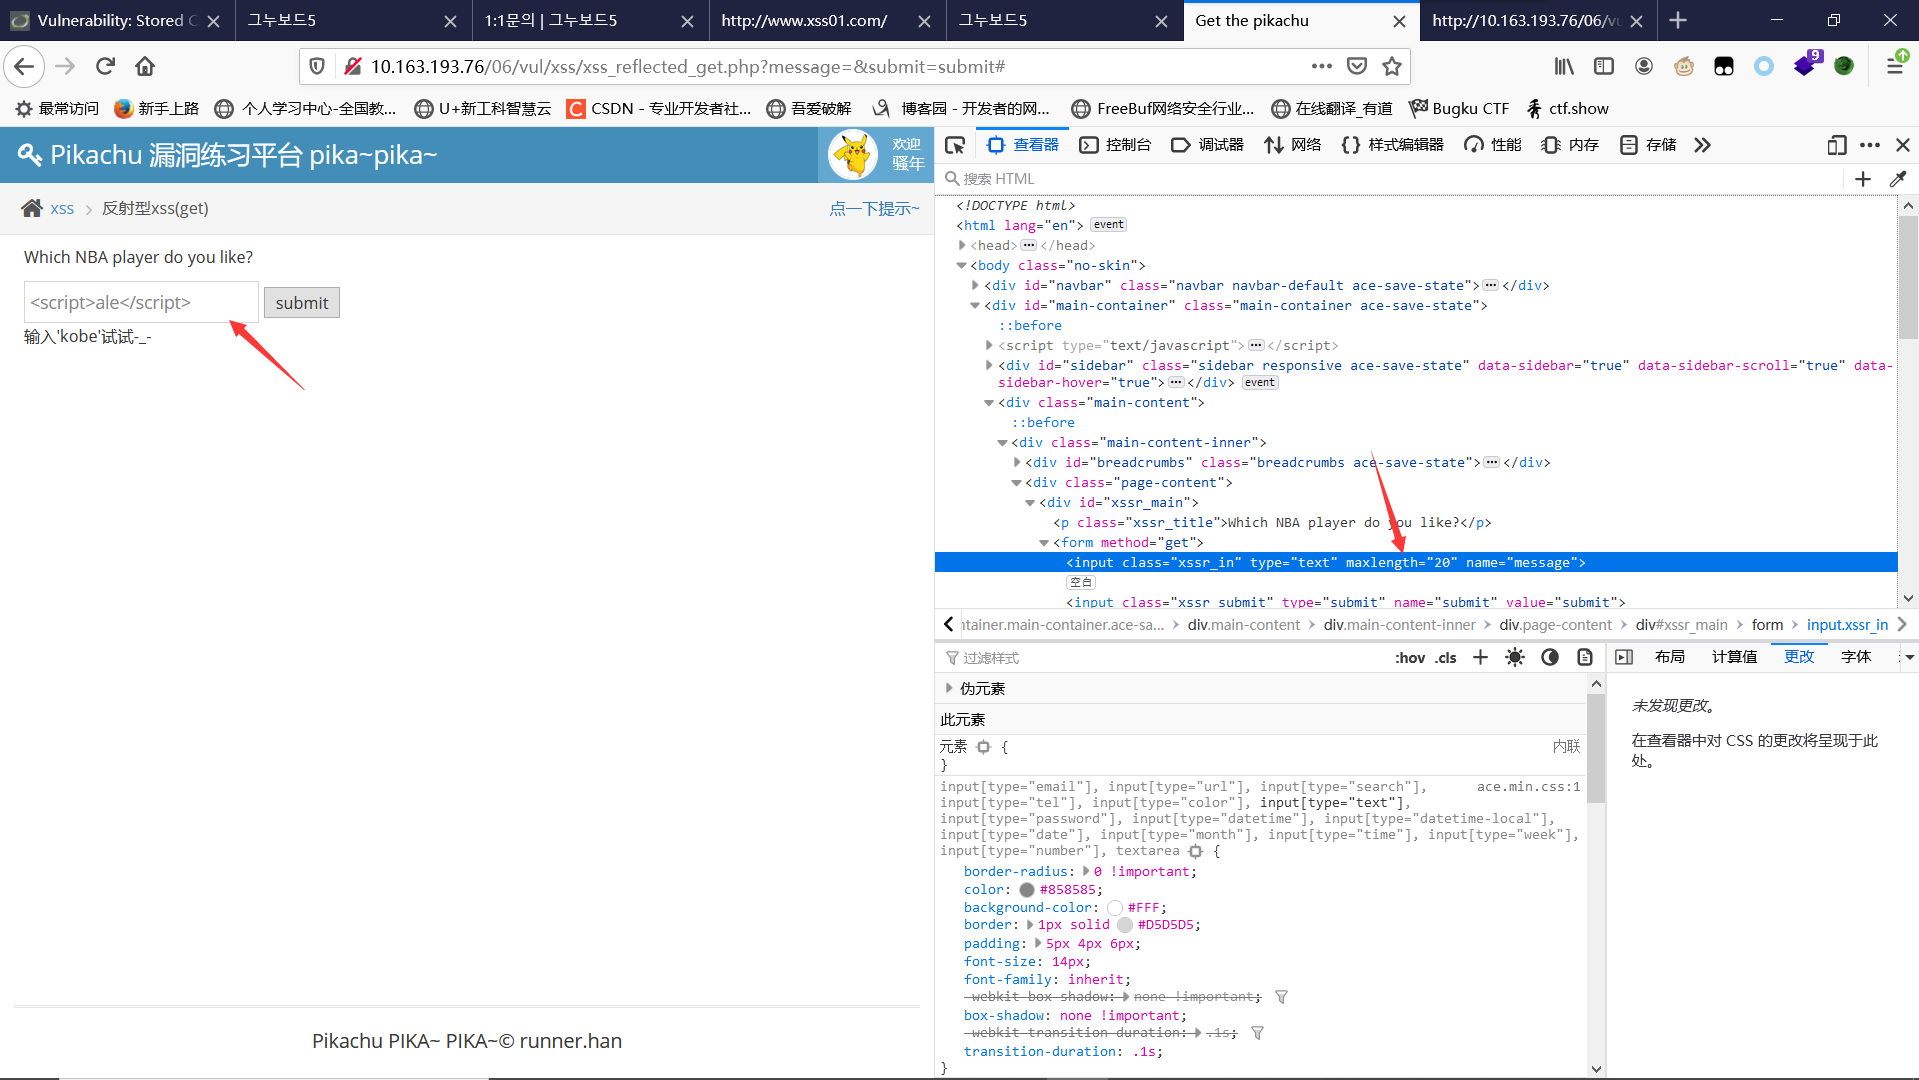
Task: Expand the div#navbar node
Action: (x=976, y=285)
